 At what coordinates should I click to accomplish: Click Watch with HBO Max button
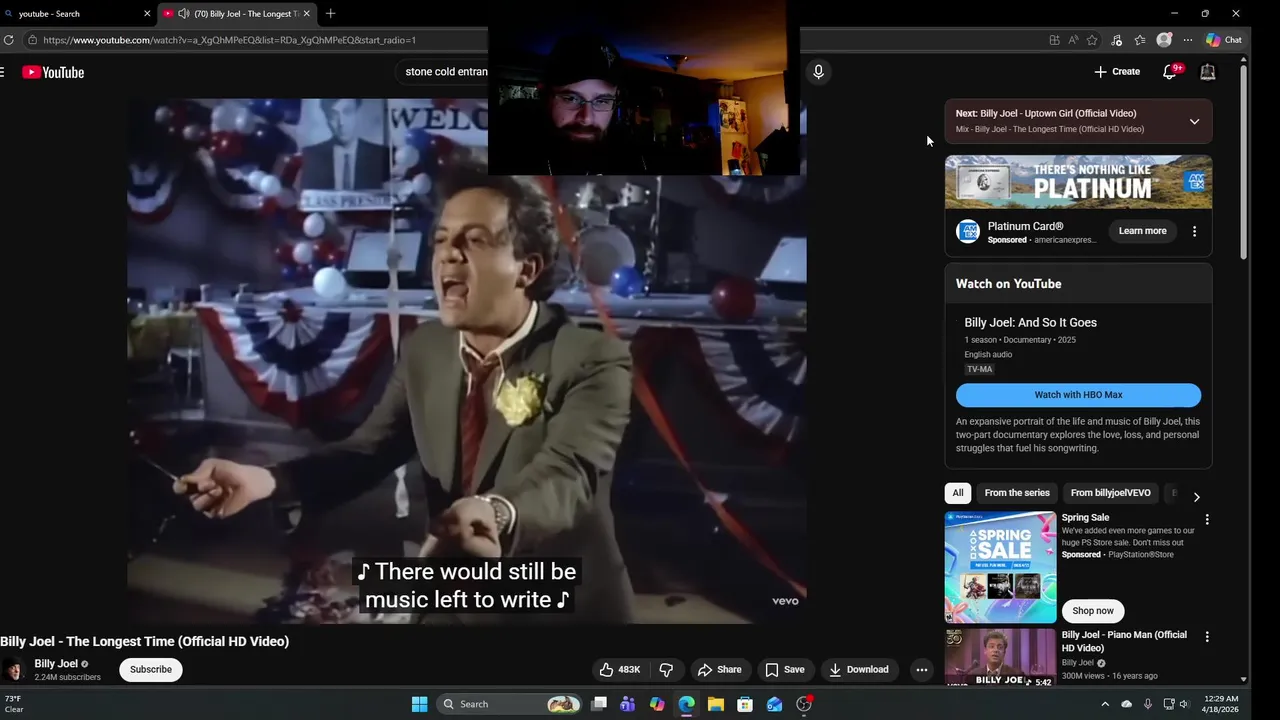point(1078,395)
